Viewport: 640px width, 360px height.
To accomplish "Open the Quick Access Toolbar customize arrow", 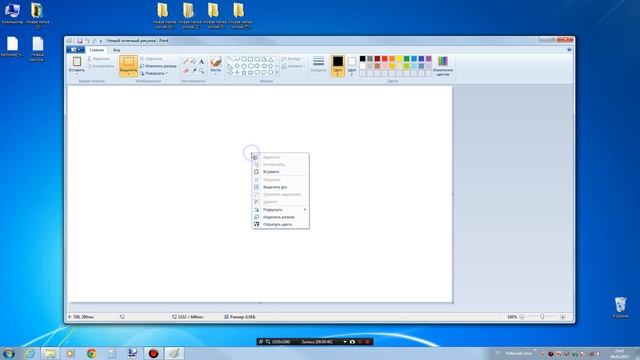I will tap(101, 41).
